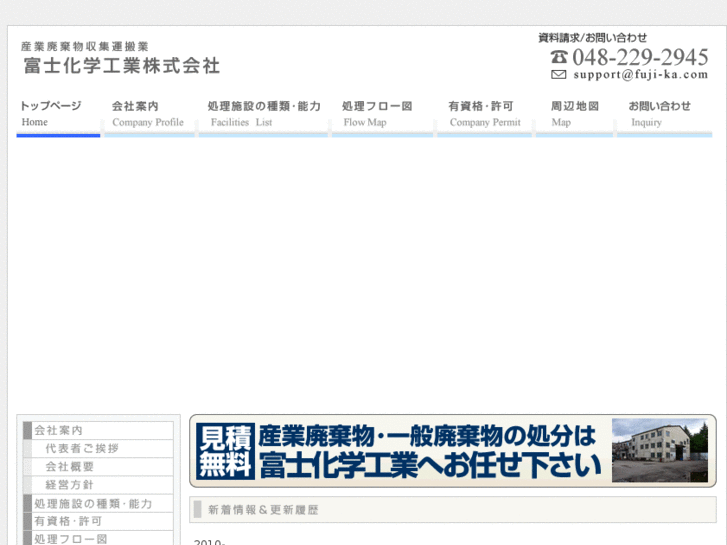727x545 pixels.
Task: Click the envelope mail icon
Action: pyautogui.click(x=559, y=75)
